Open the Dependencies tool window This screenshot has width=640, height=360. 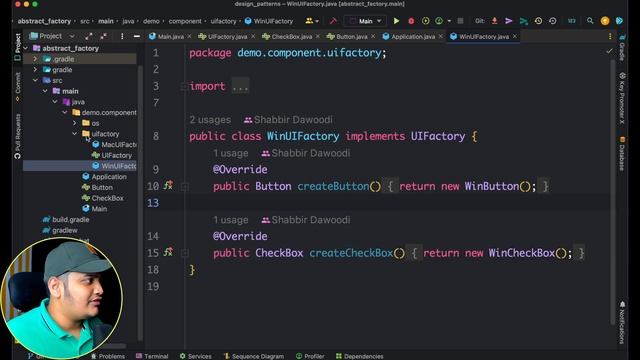coord(360,356)
